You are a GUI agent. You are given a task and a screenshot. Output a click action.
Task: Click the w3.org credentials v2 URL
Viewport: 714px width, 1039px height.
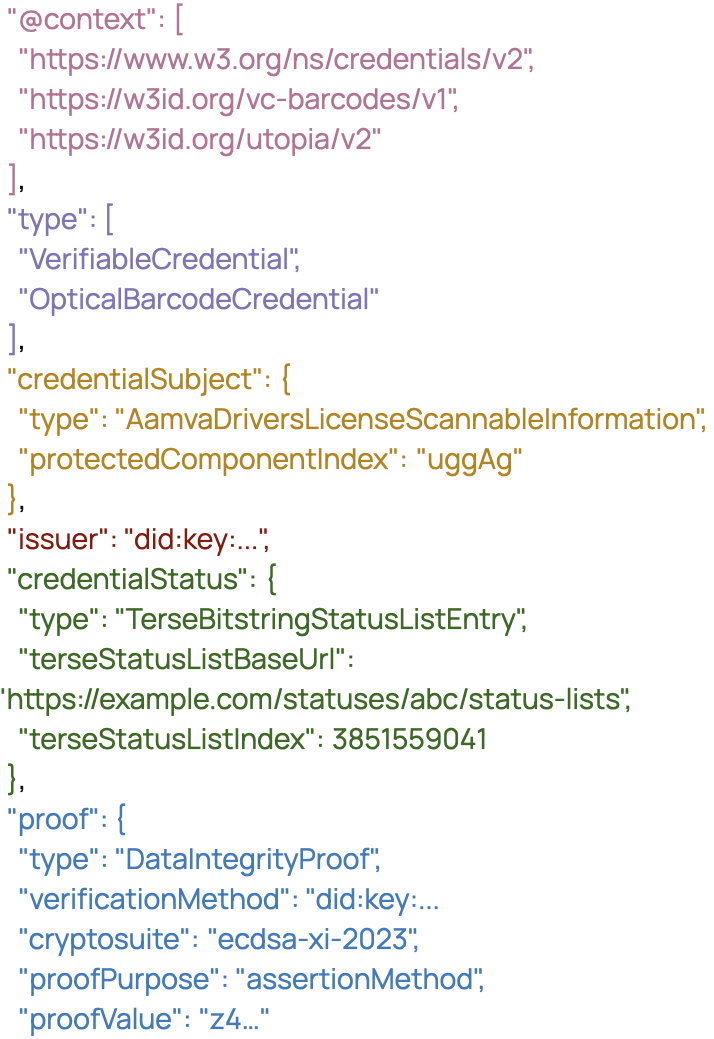(276, 60)
